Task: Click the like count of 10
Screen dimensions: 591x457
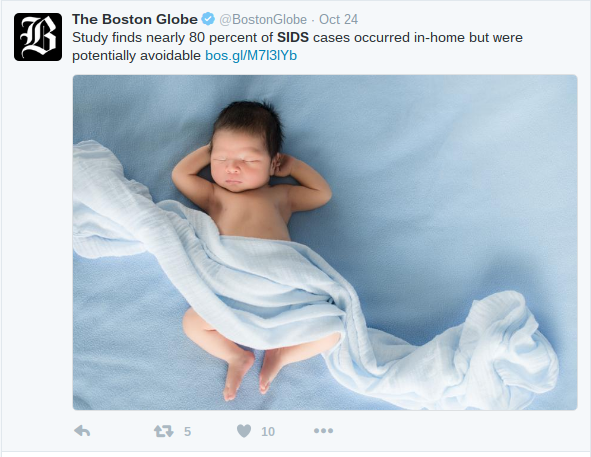Action: [268, 431]
